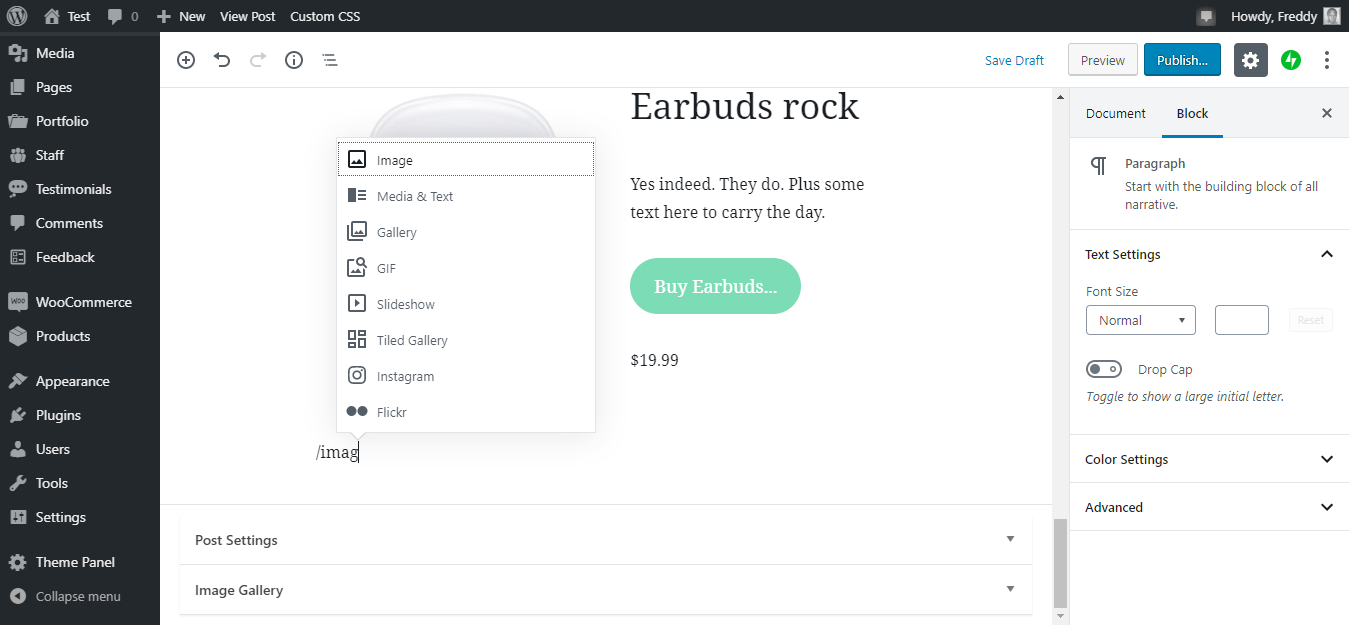Expand the Post Settings section
Viewport: 1349px width, 625px height.
click(x=605, y=540)
